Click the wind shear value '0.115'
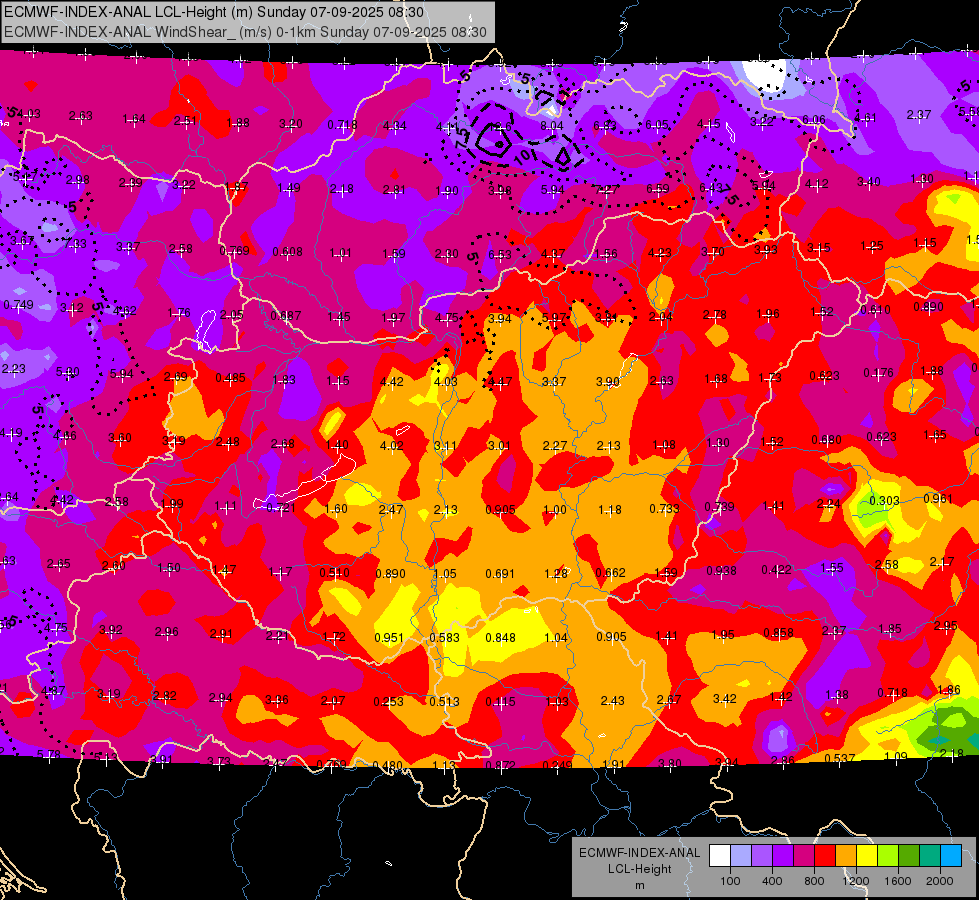The width and height of the screenshot is (979, 900). point(501,701)
